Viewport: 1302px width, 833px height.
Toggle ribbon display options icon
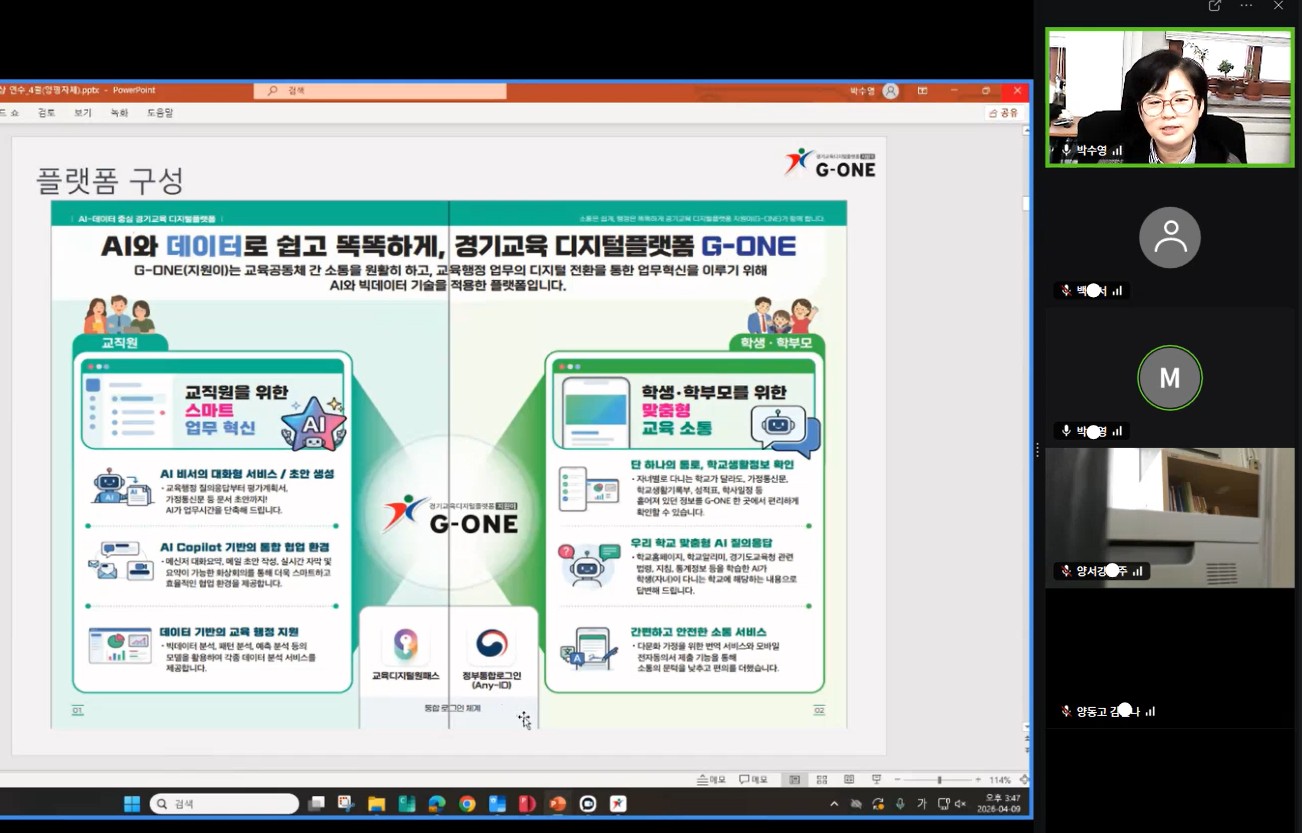(922, 91)
